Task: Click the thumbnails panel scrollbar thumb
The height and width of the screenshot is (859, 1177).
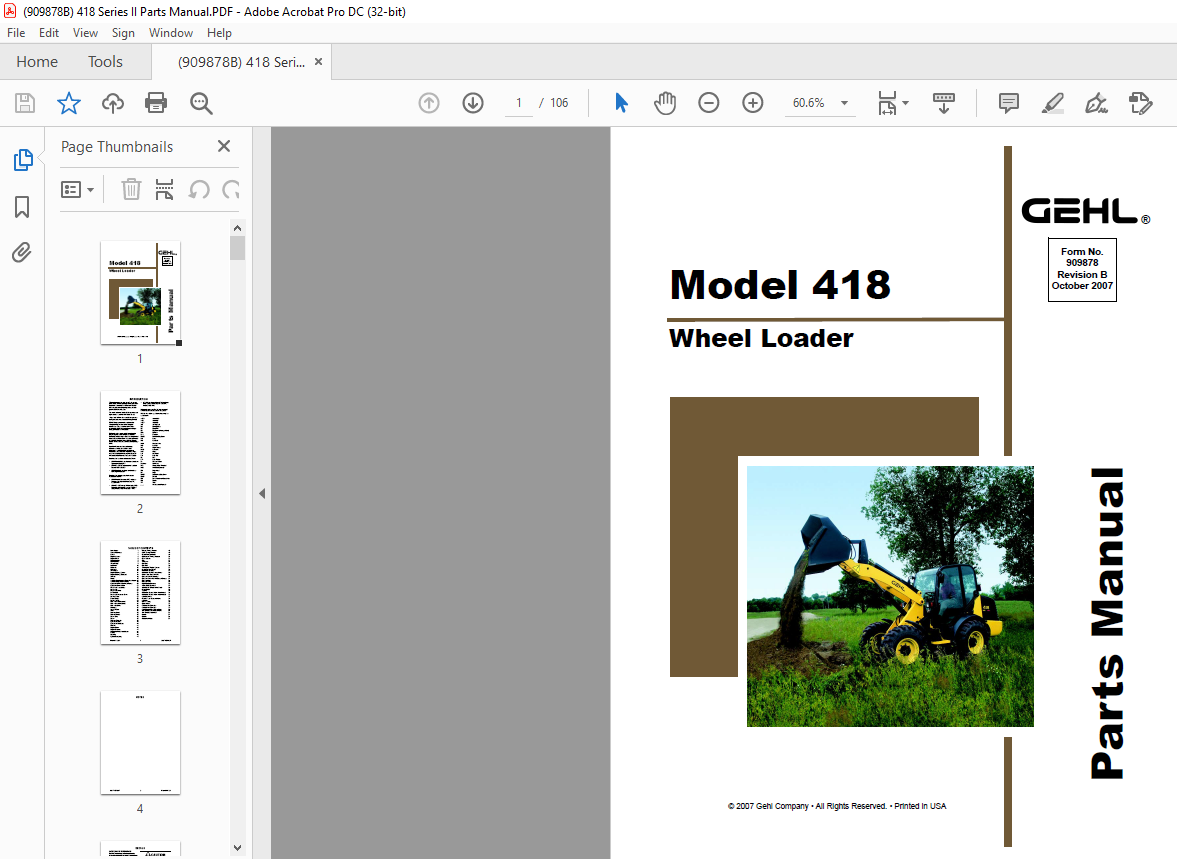Action: pyautogui.click(x=237, y=248)
